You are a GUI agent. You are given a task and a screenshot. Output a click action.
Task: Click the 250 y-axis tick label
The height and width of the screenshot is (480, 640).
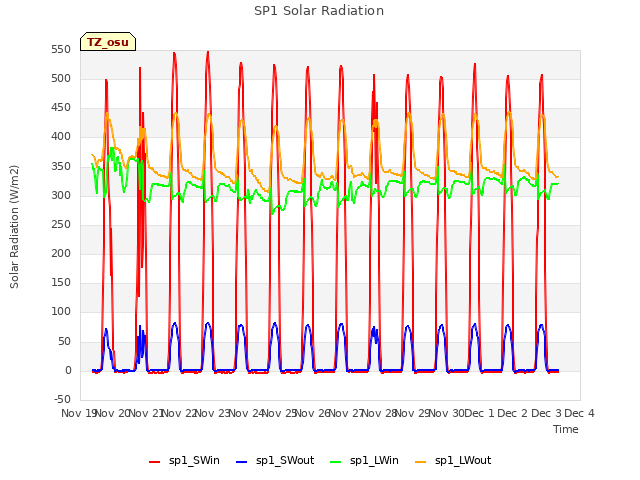61,224
